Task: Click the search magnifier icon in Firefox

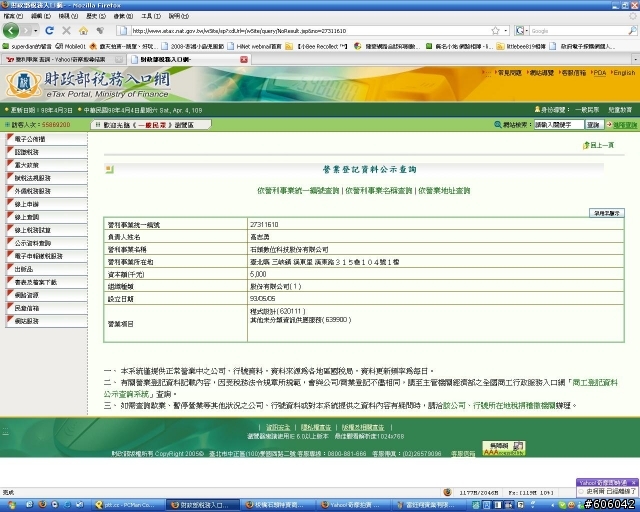Action: point(632,31)
